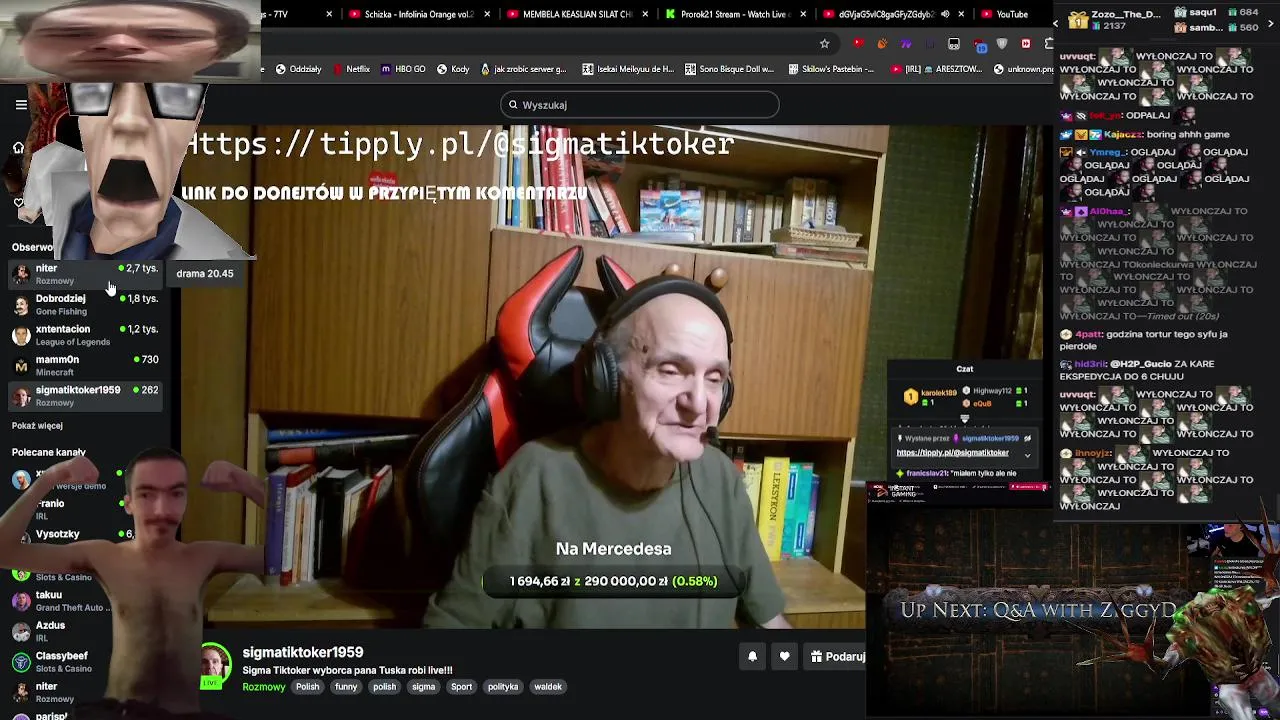Image resolution: width=1280 pixels, height=720 pixels.
Task: Click the Sport tag
Action: pyautogui.click(x=461, y=687)
